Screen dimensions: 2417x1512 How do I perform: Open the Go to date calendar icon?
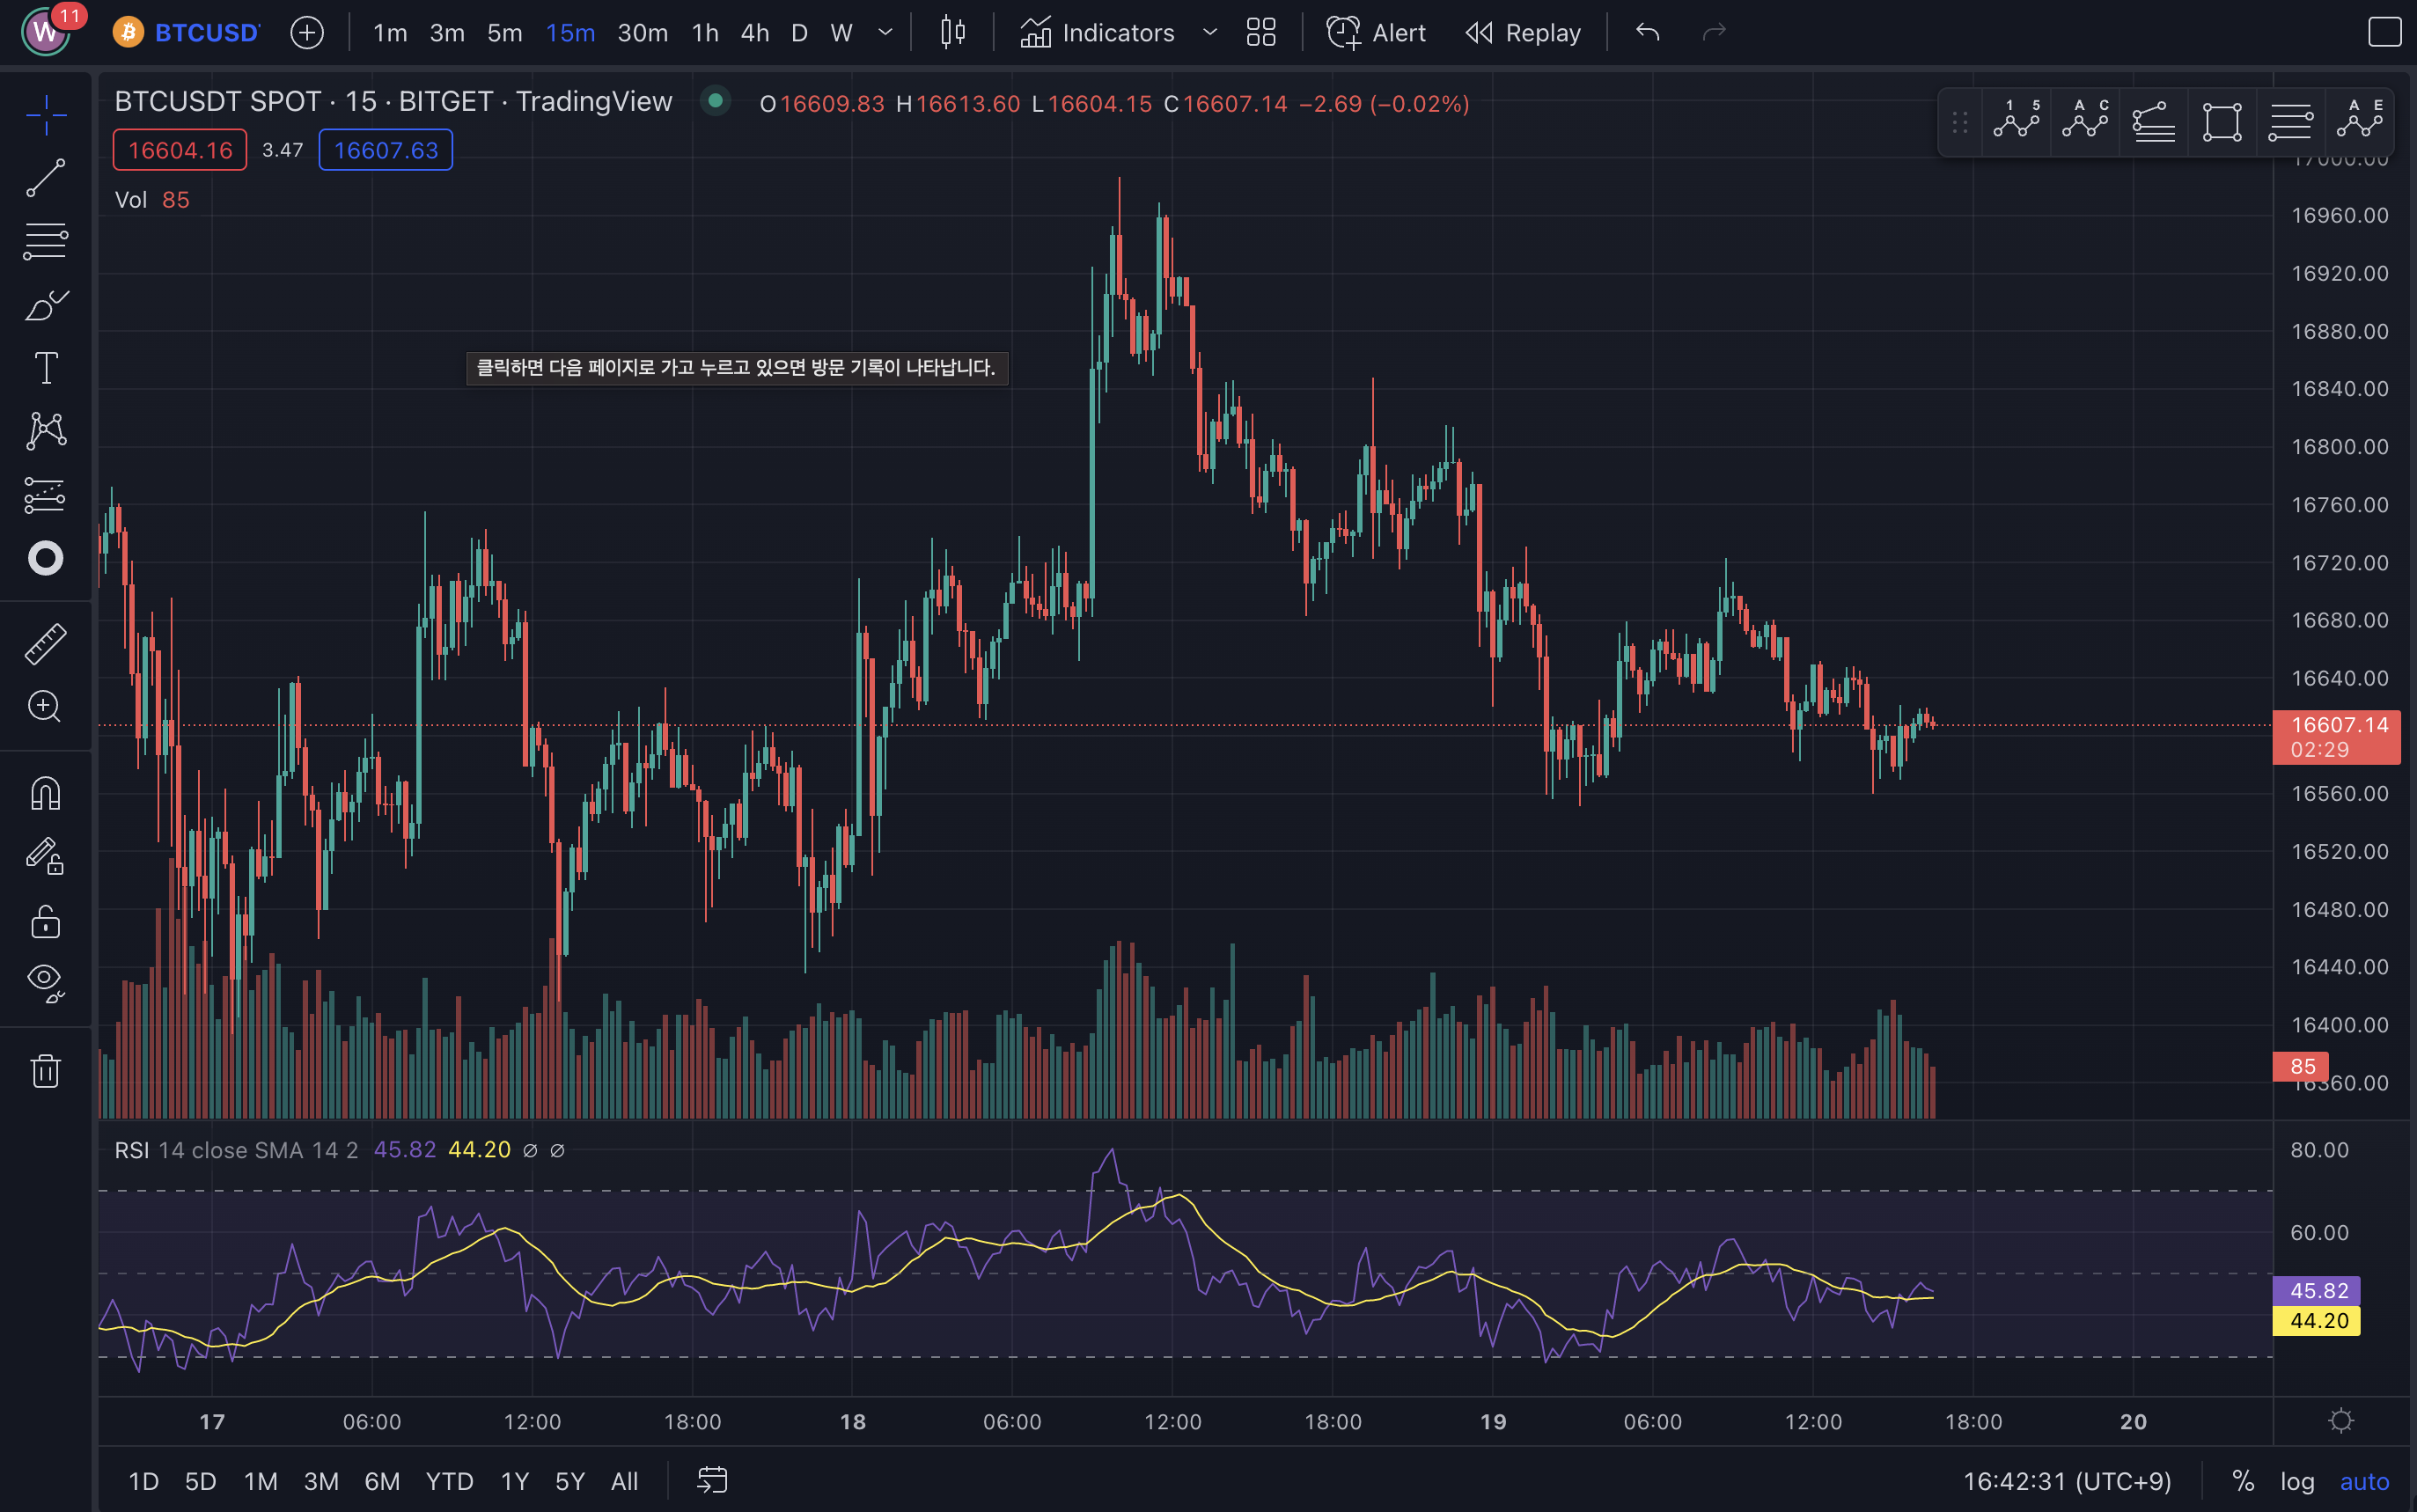[712, 1481]
